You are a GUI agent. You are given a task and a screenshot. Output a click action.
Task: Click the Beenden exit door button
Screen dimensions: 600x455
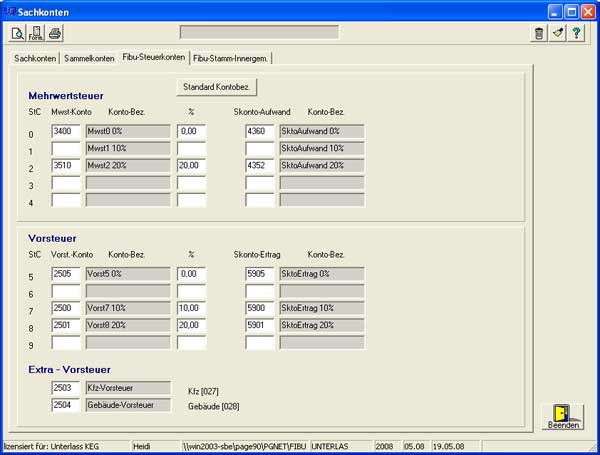pyautogui.click(x=563, y=417)
